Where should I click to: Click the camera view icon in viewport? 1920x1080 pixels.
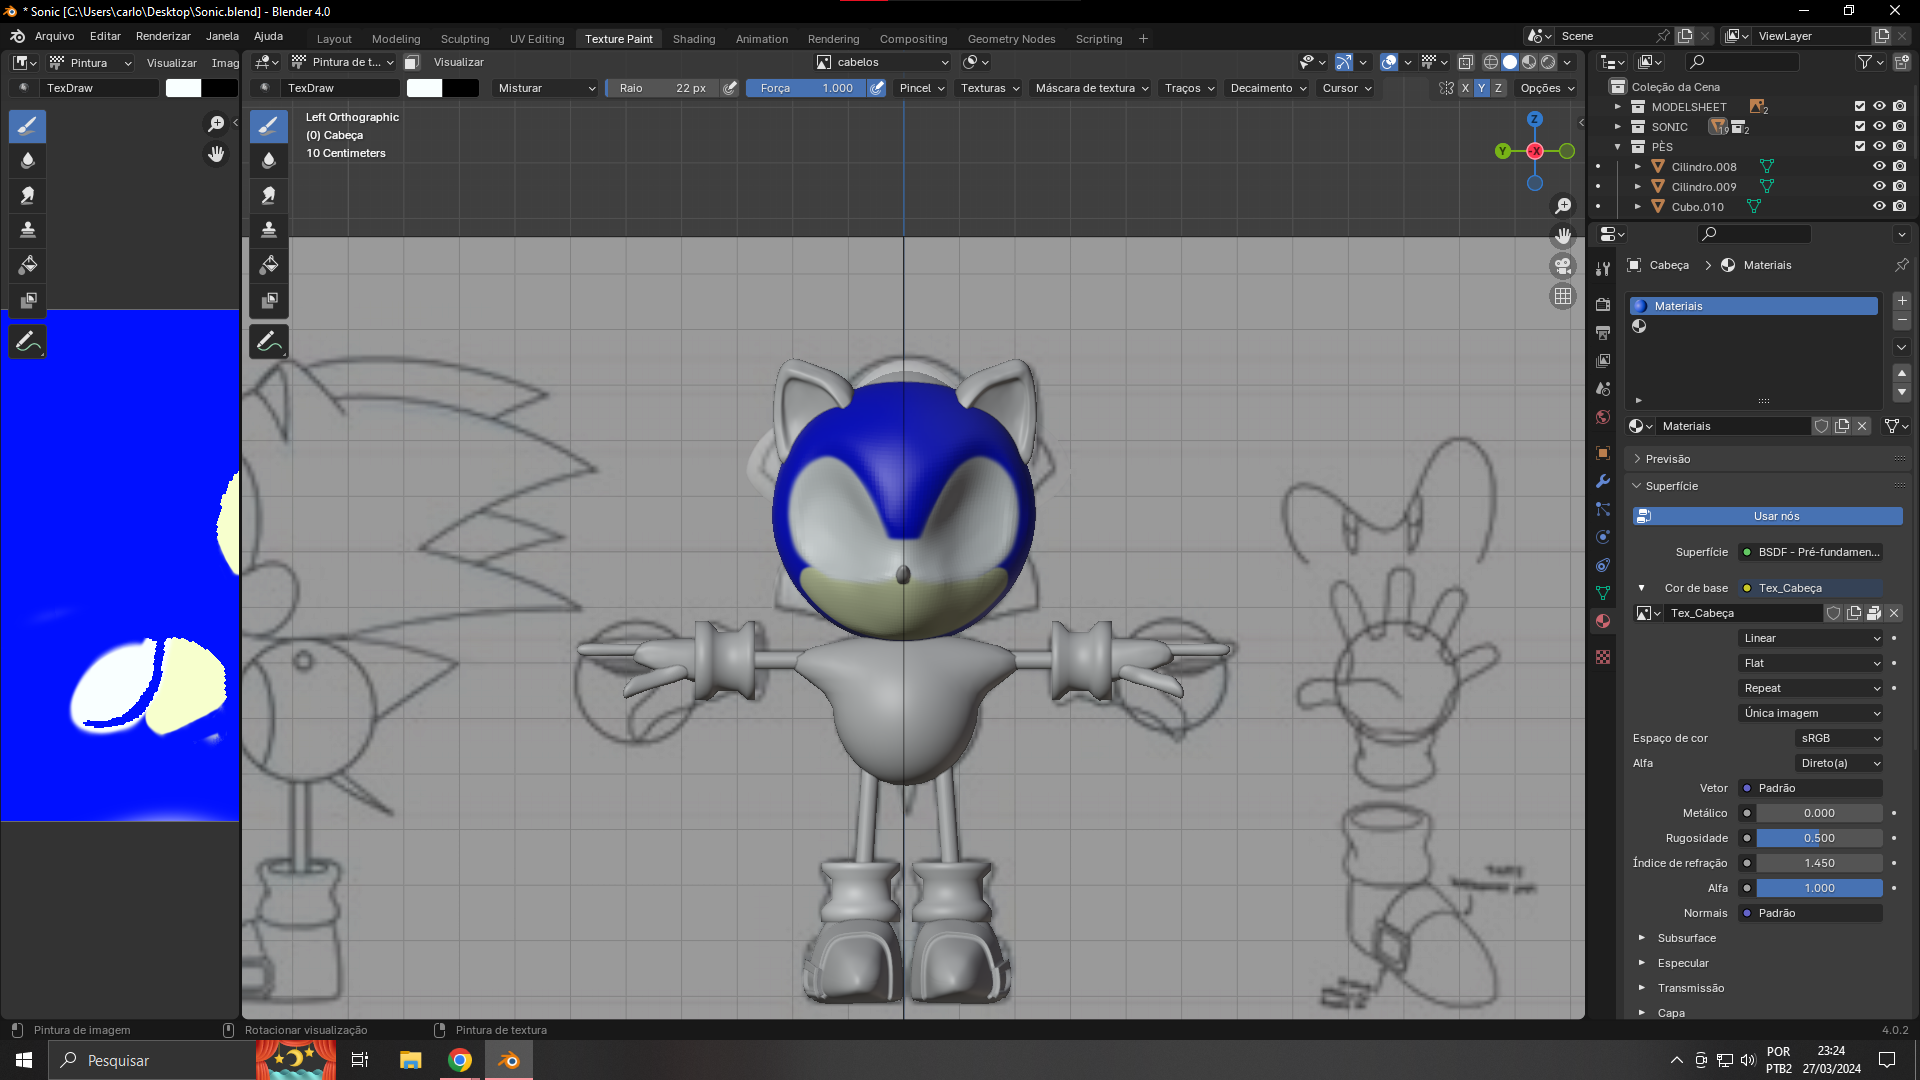pos(1562,266)
